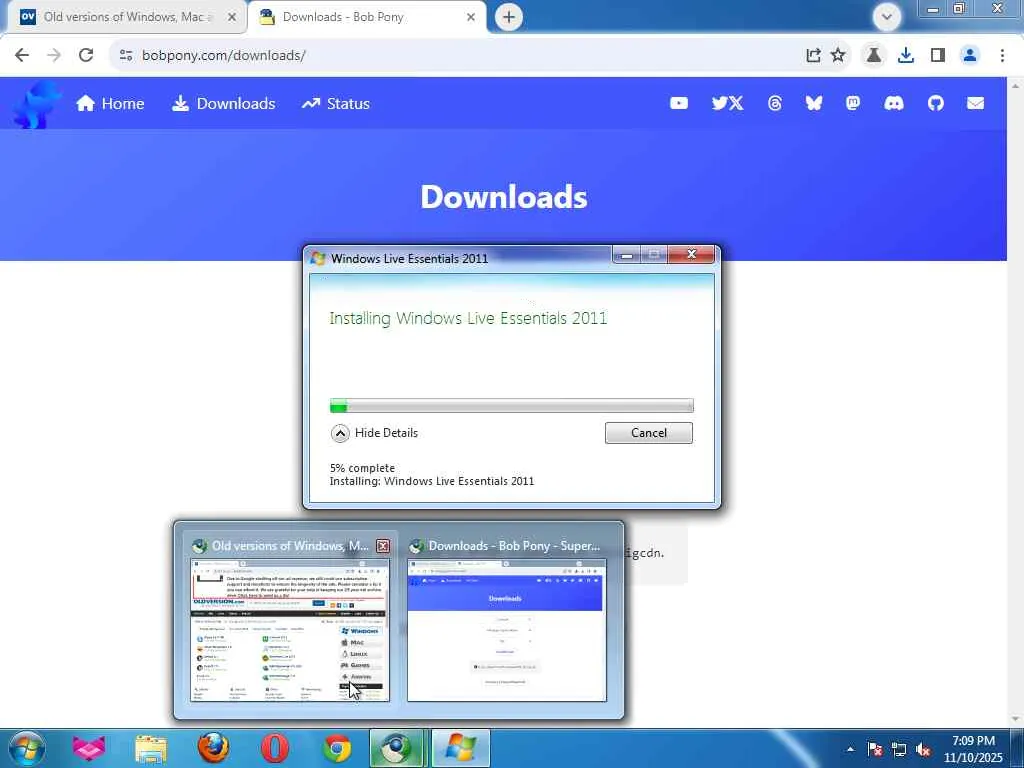Open a new browser tab
The height and width of the screenshot is (768, 1024).
pyautogui.click(x=509, y=17)
